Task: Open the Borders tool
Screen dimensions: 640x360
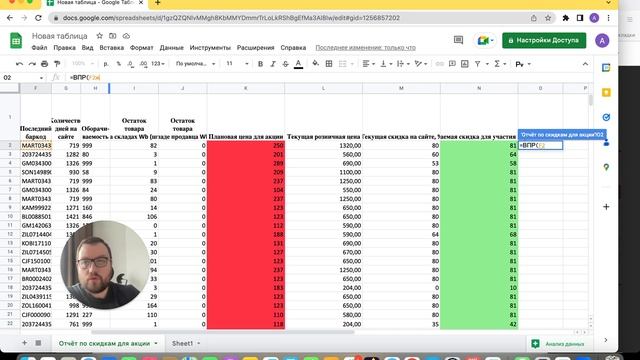Action: pyautogui.click(x=329, y=64)
